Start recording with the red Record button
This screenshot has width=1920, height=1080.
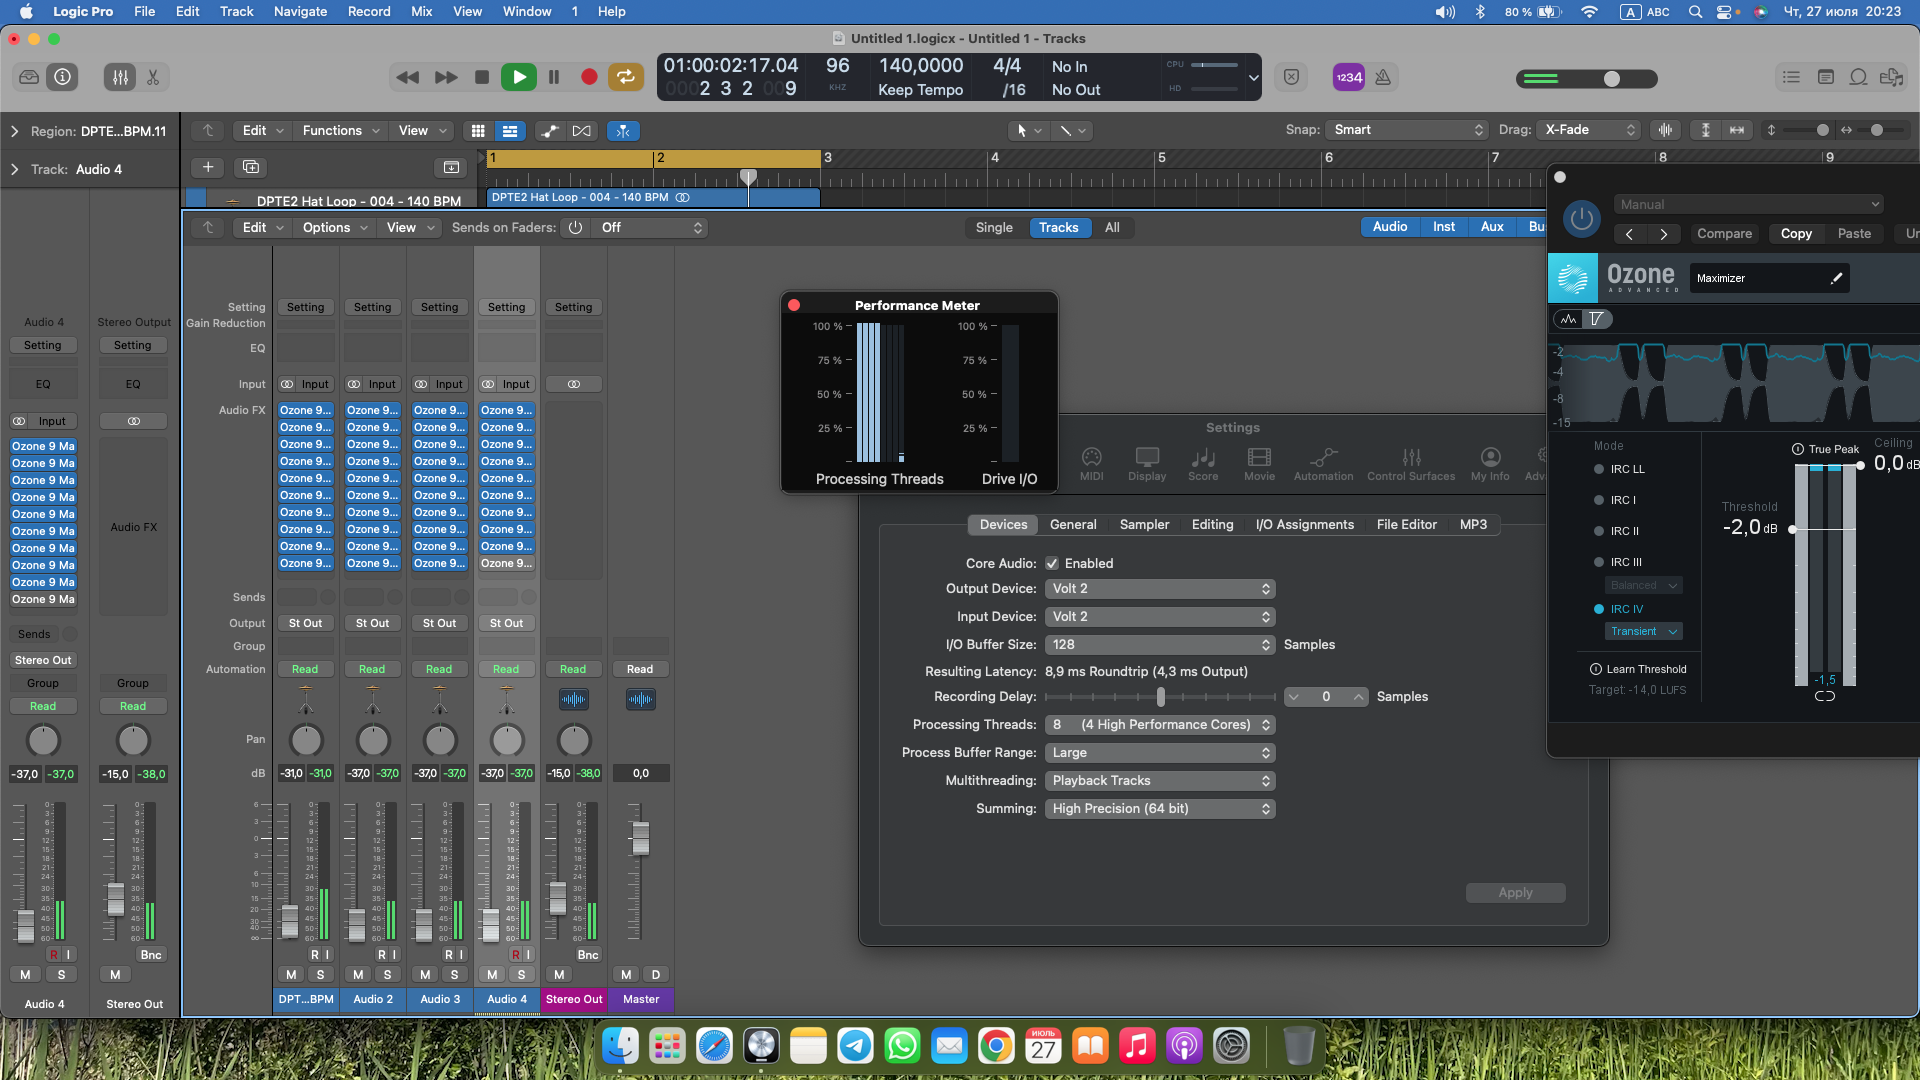point(589,77)
